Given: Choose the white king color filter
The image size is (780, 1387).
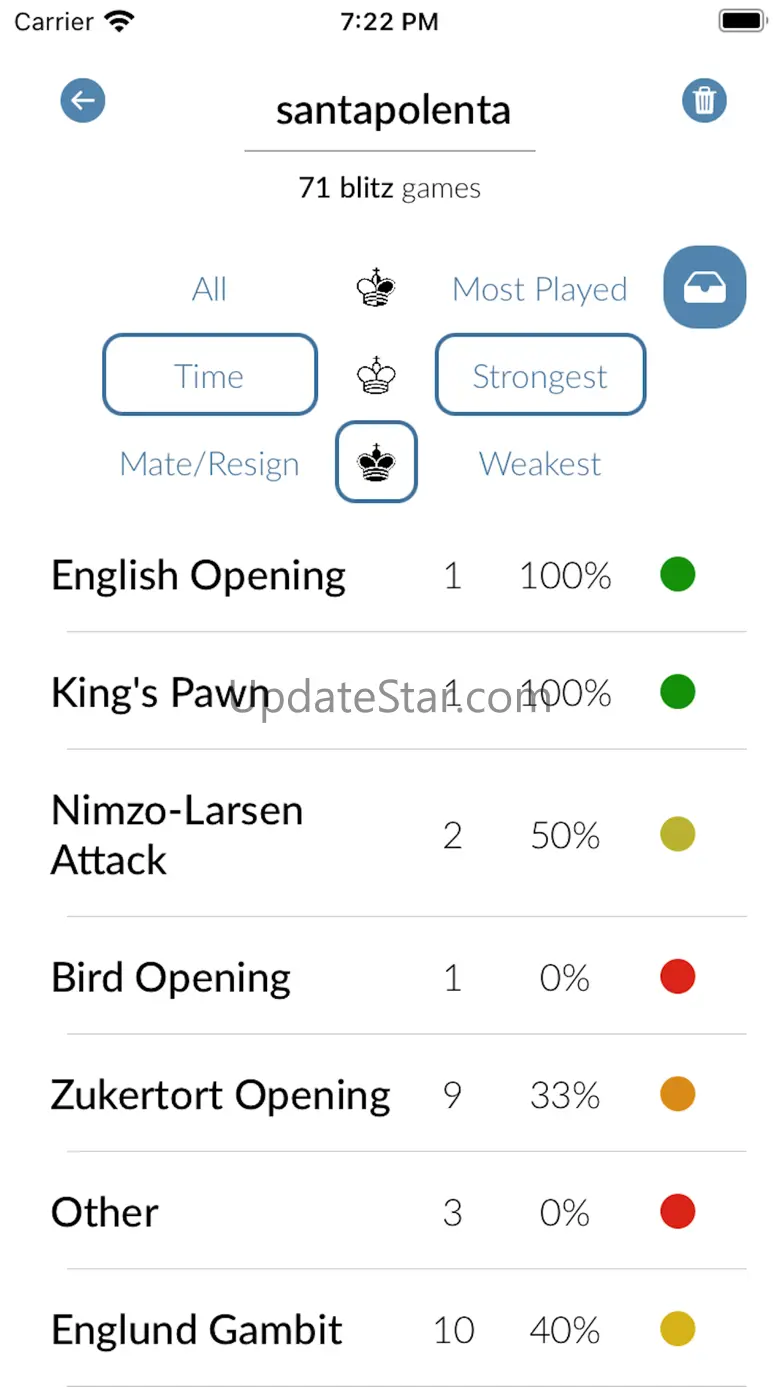Looking at the screenshot, I should coord(376,377).
